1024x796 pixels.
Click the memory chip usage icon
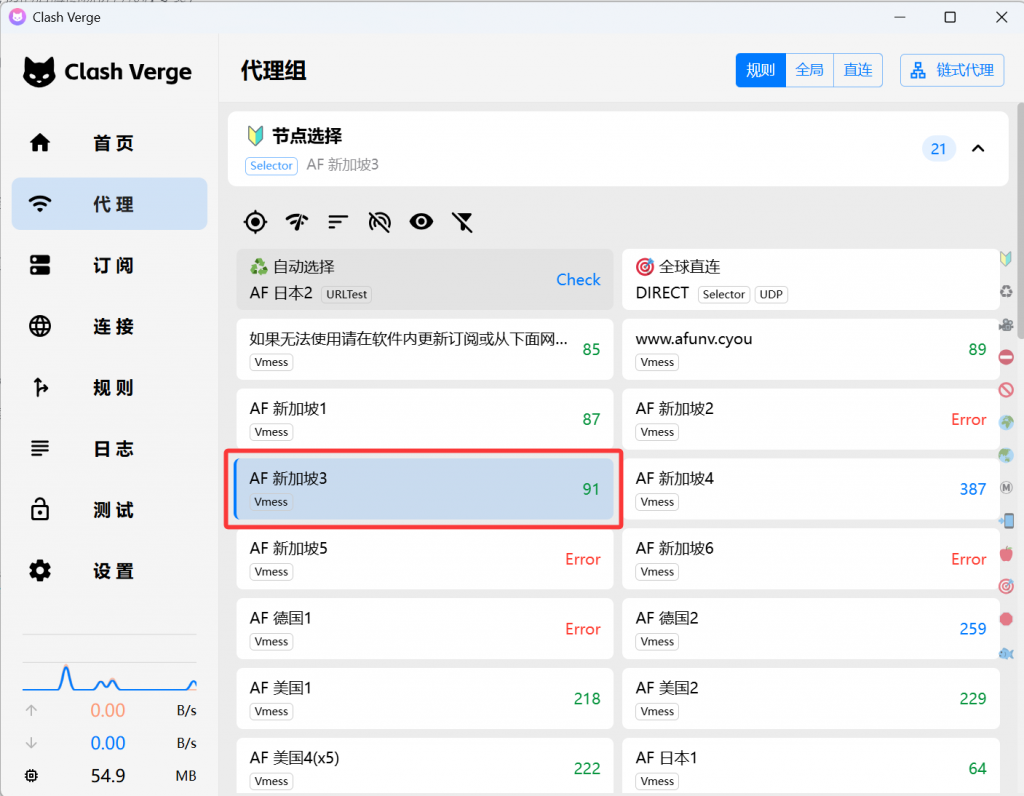click(31, 776)
